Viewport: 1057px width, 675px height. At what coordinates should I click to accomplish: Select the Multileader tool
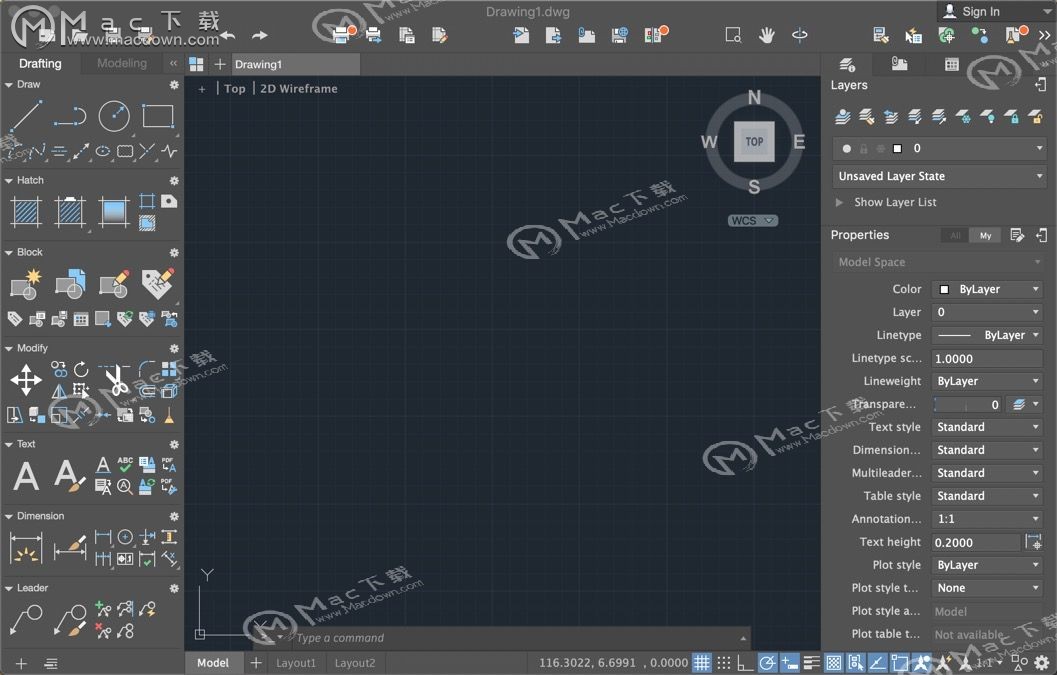click(26, 620)
